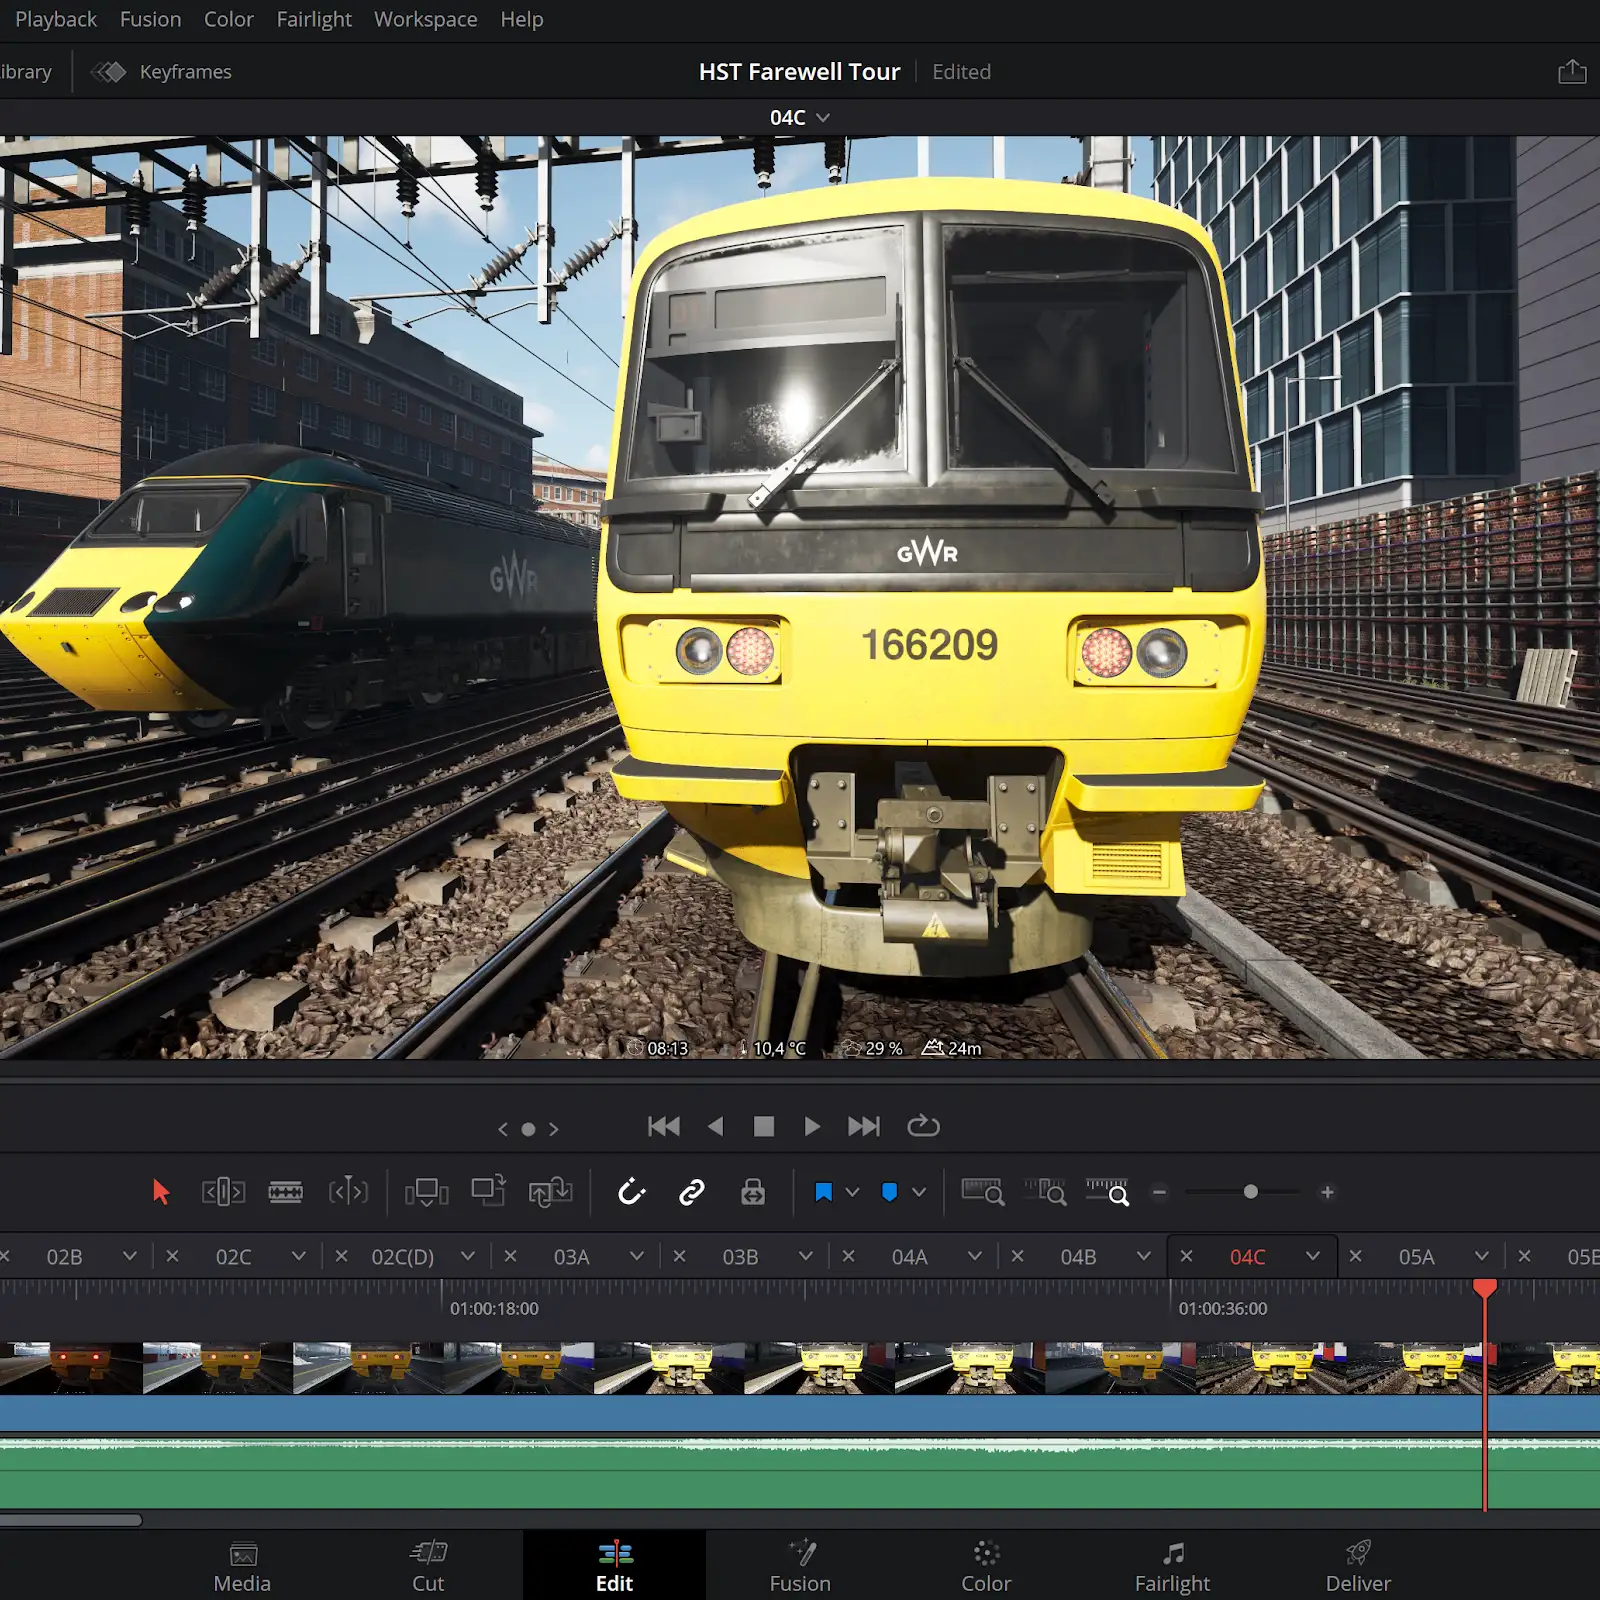Open the Keyframes panel
1600x1600 pixels.
(161, 72)
